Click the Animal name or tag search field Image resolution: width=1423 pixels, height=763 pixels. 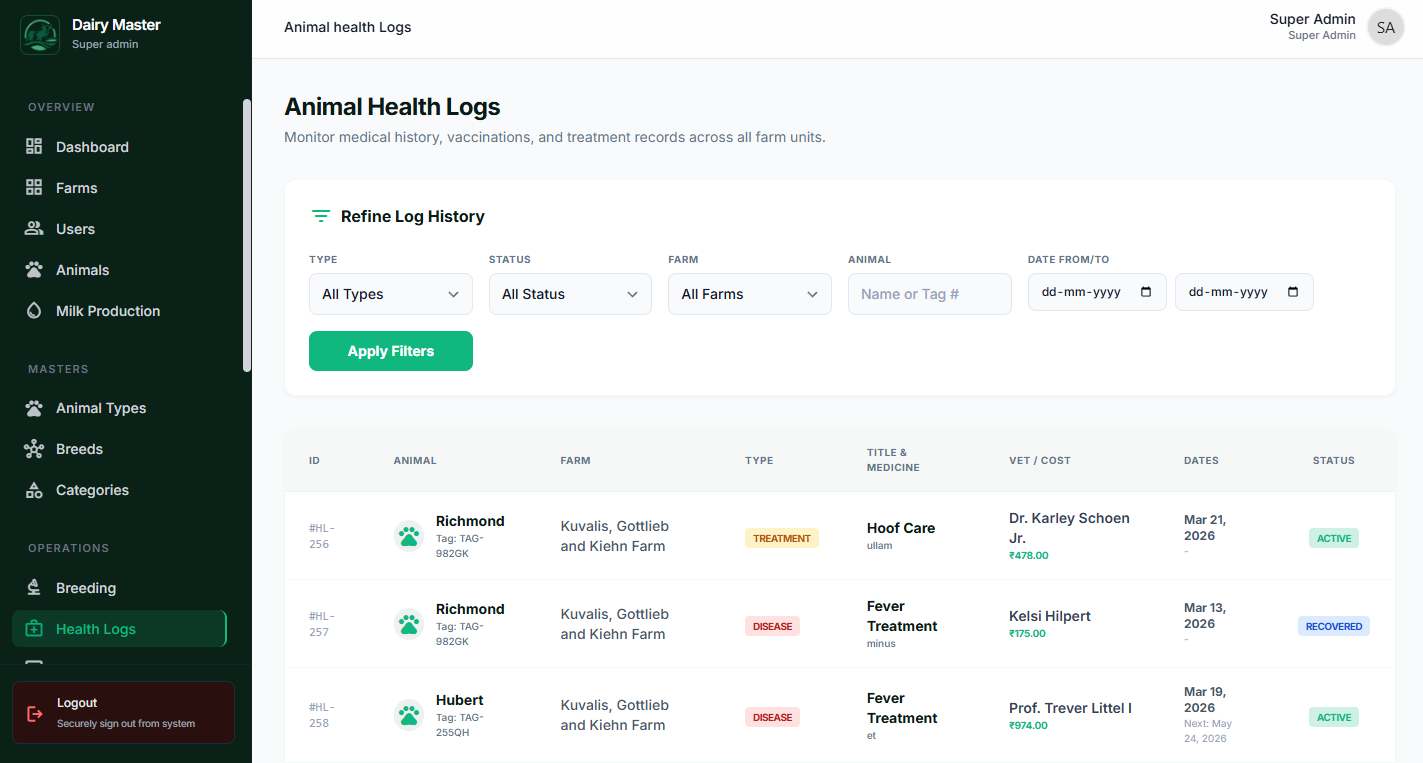click(x=929, y=294)
